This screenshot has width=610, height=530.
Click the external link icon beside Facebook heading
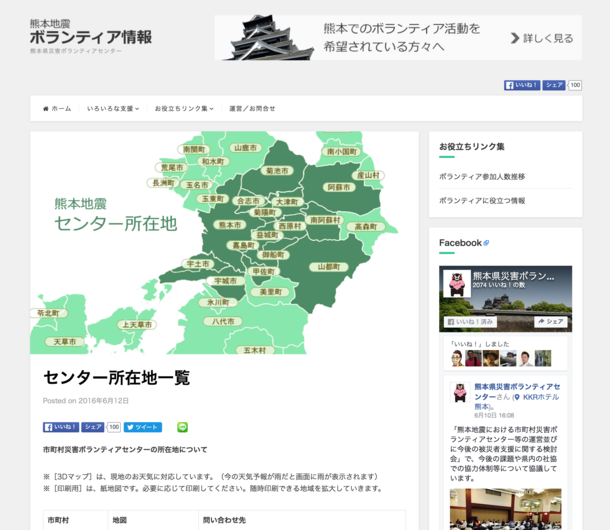pyautogui.click(x=487, y=243)
